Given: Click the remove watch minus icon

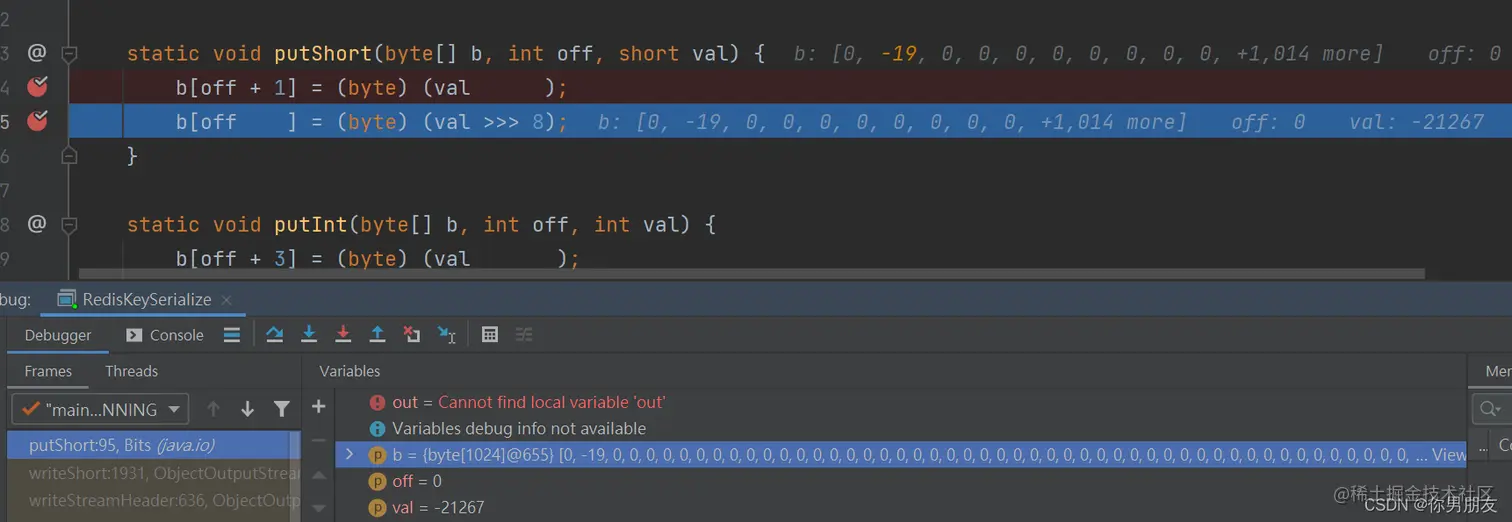Looking at the screenshot, I should point(319,440).
